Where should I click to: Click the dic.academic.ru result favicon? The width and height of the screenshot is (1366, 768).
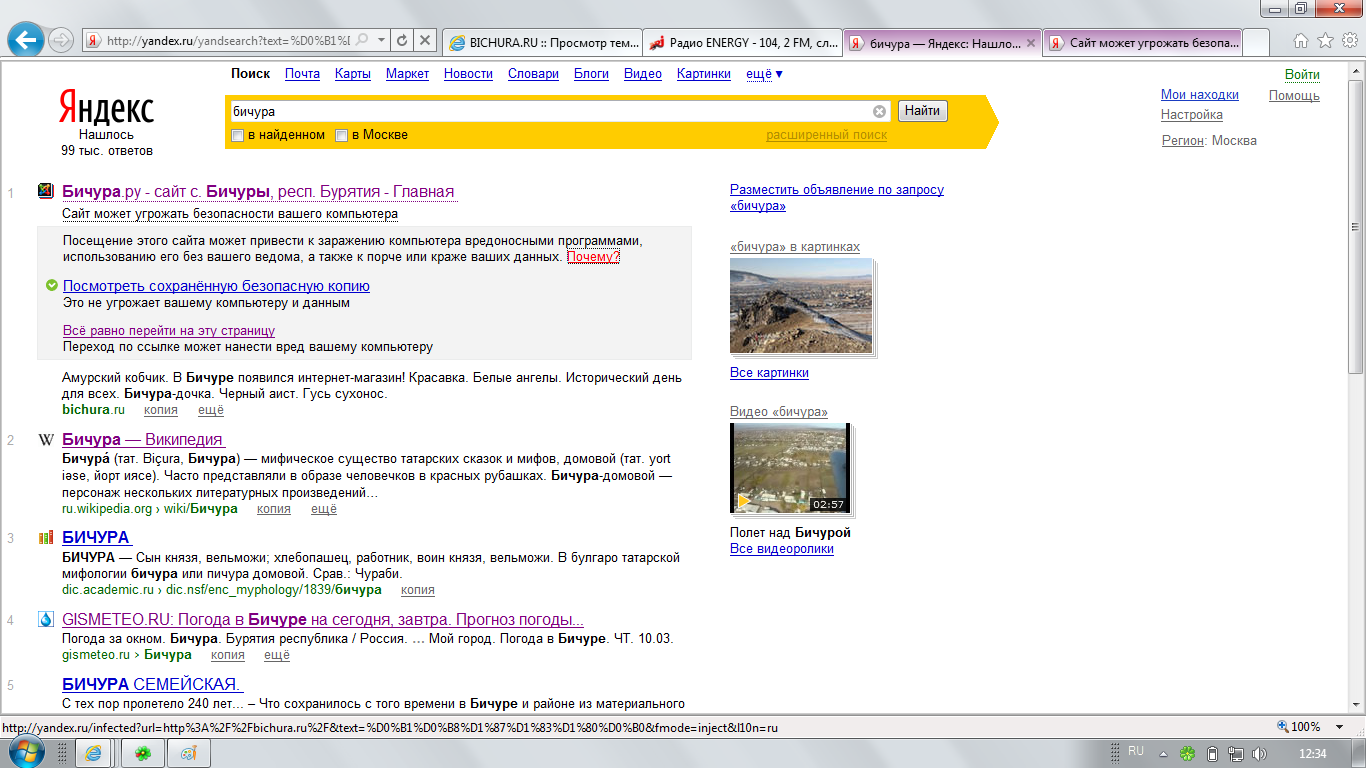pyautogui.click(x=45, y=538)
